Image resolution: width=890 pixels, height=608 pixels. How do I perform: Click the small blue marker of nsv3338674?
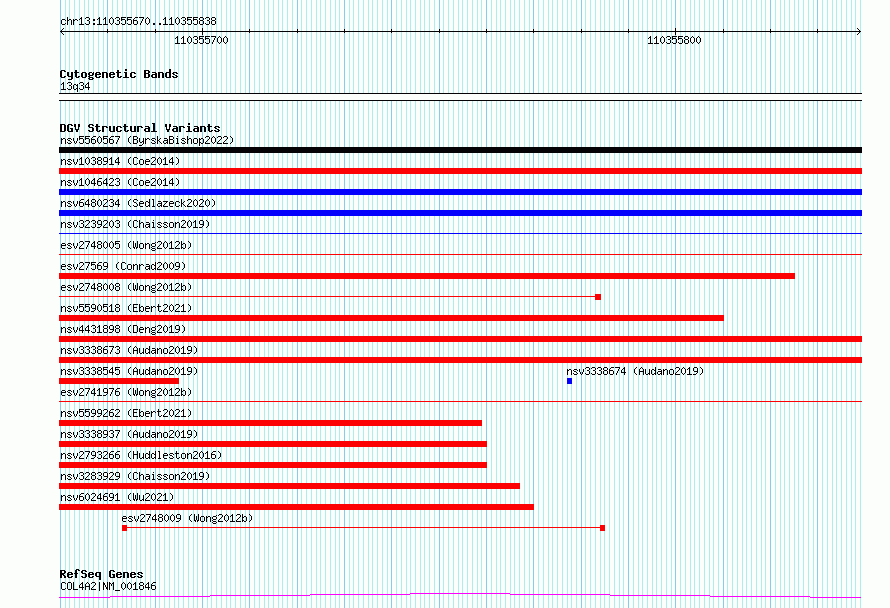[x=569, y=381]
